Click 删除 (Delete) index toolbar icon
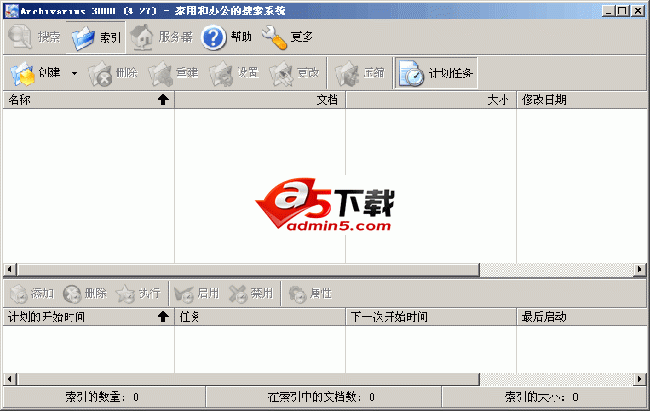The image size is (650, 411). 113,73
